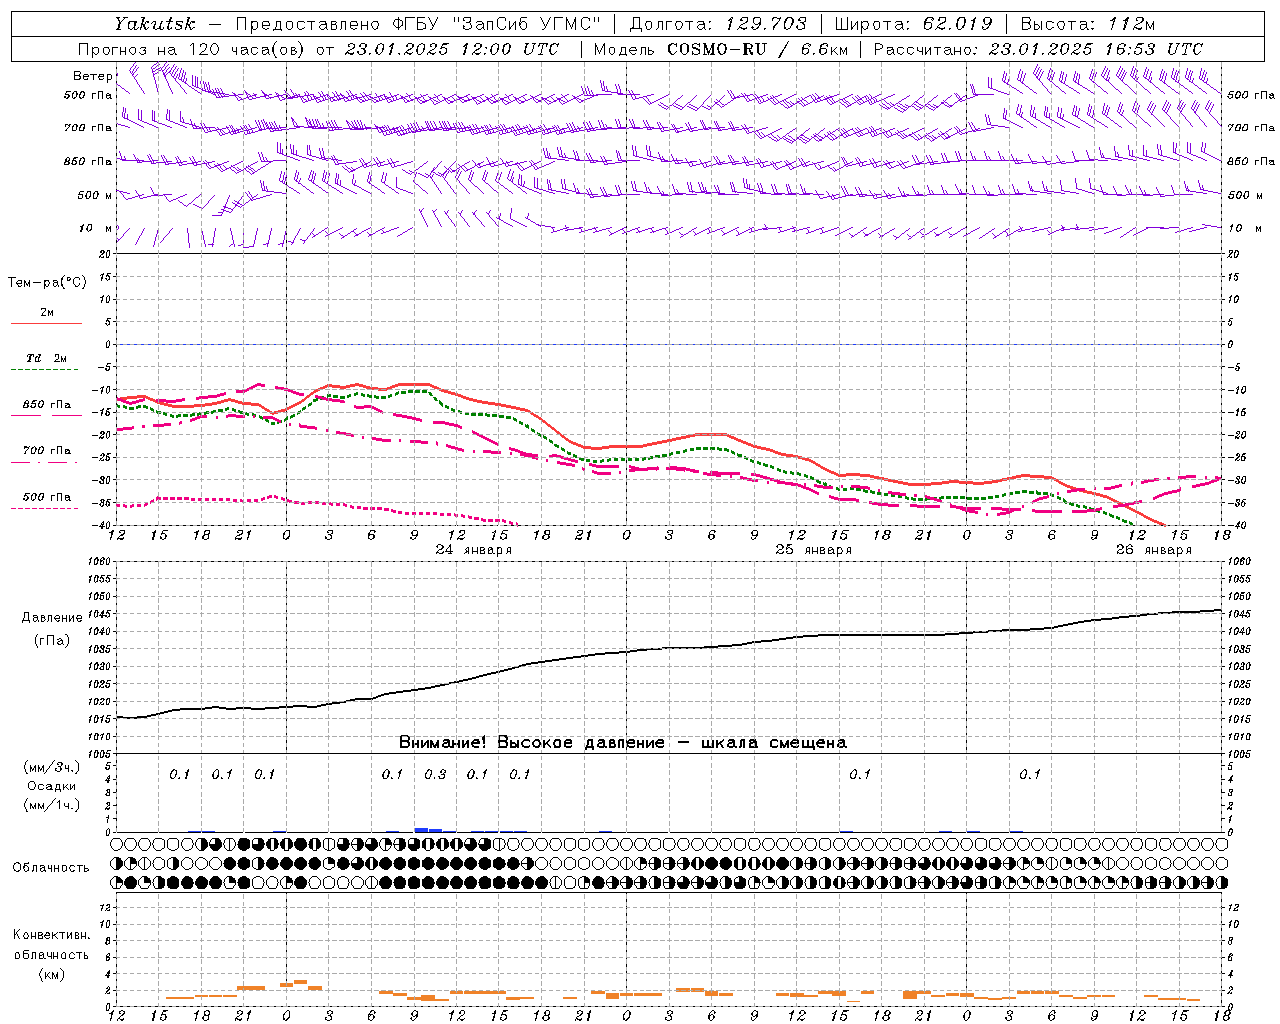The height and width of the screenshot is (1024, 1280).
Task: Click the 'Облачность' cloud cover label
Action: click(51, 867)
